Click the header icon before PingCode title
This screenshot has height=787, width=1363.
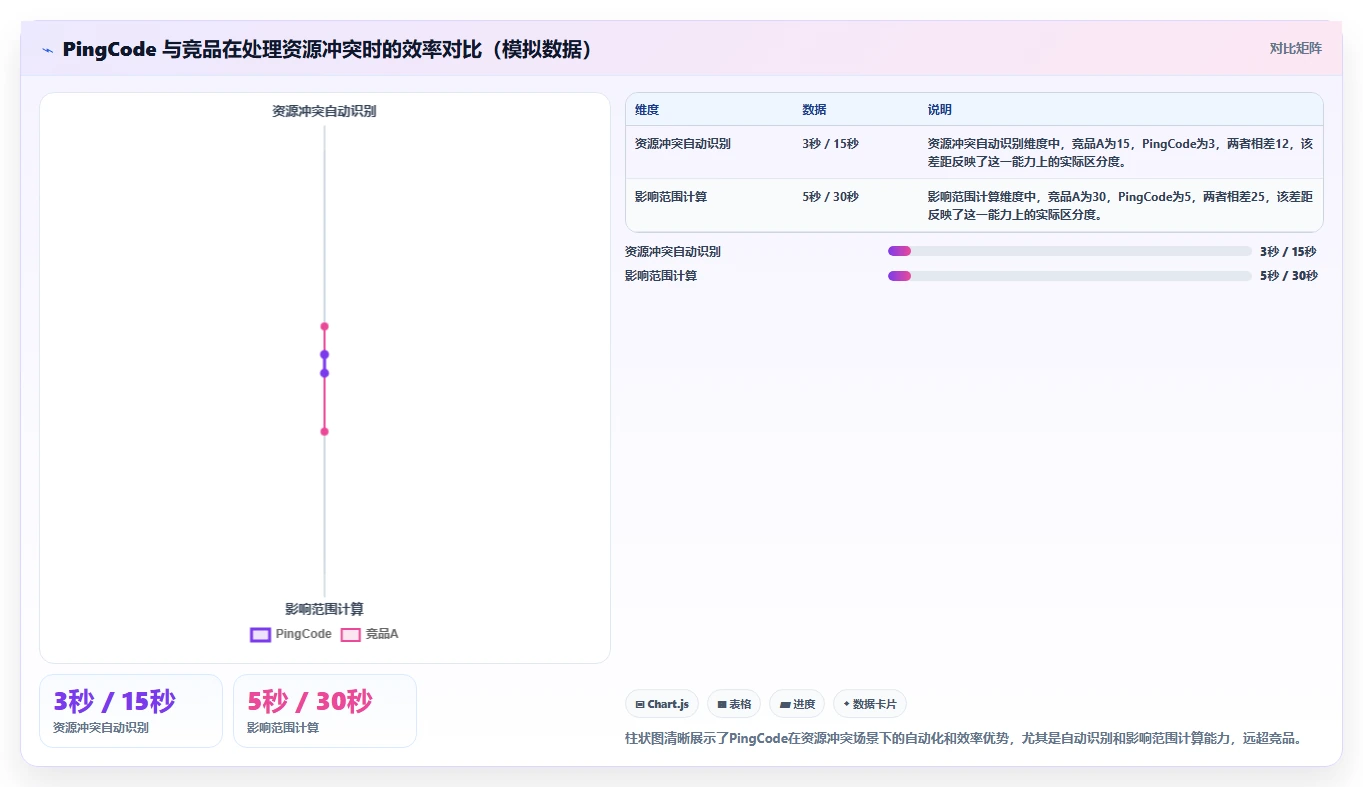[48, 50]
